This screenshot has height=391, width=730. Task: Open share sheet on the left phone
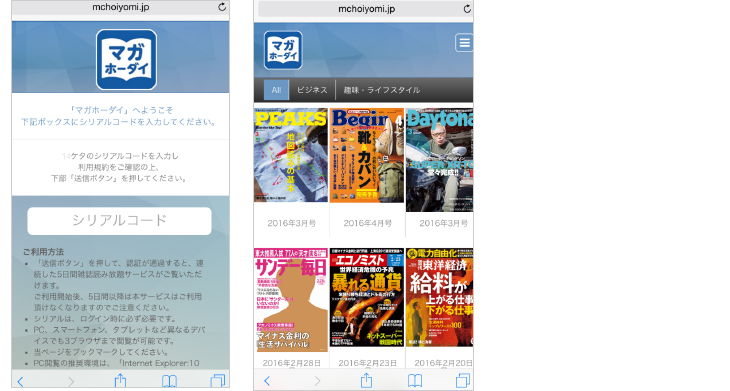tap(121, 380)
